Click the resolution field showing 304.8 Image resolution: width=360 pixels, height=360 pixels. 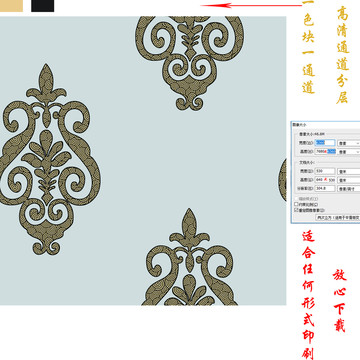[x=325, y=188]
